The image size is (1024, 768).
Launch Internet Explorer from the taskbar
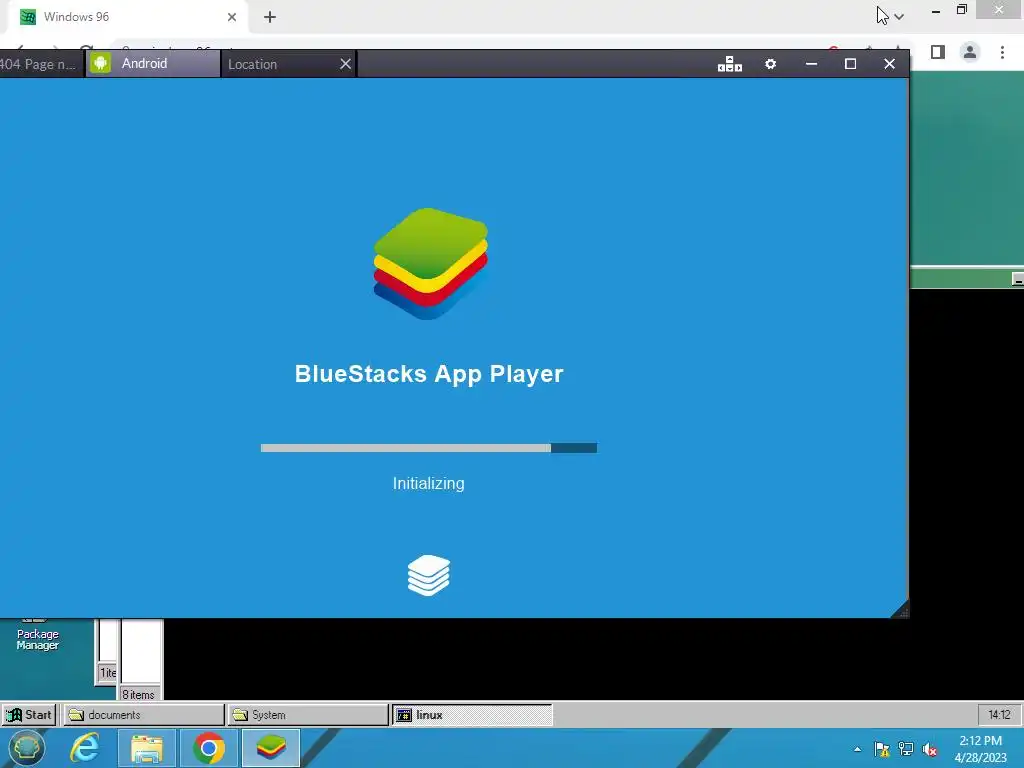click(x=86, y=748)
